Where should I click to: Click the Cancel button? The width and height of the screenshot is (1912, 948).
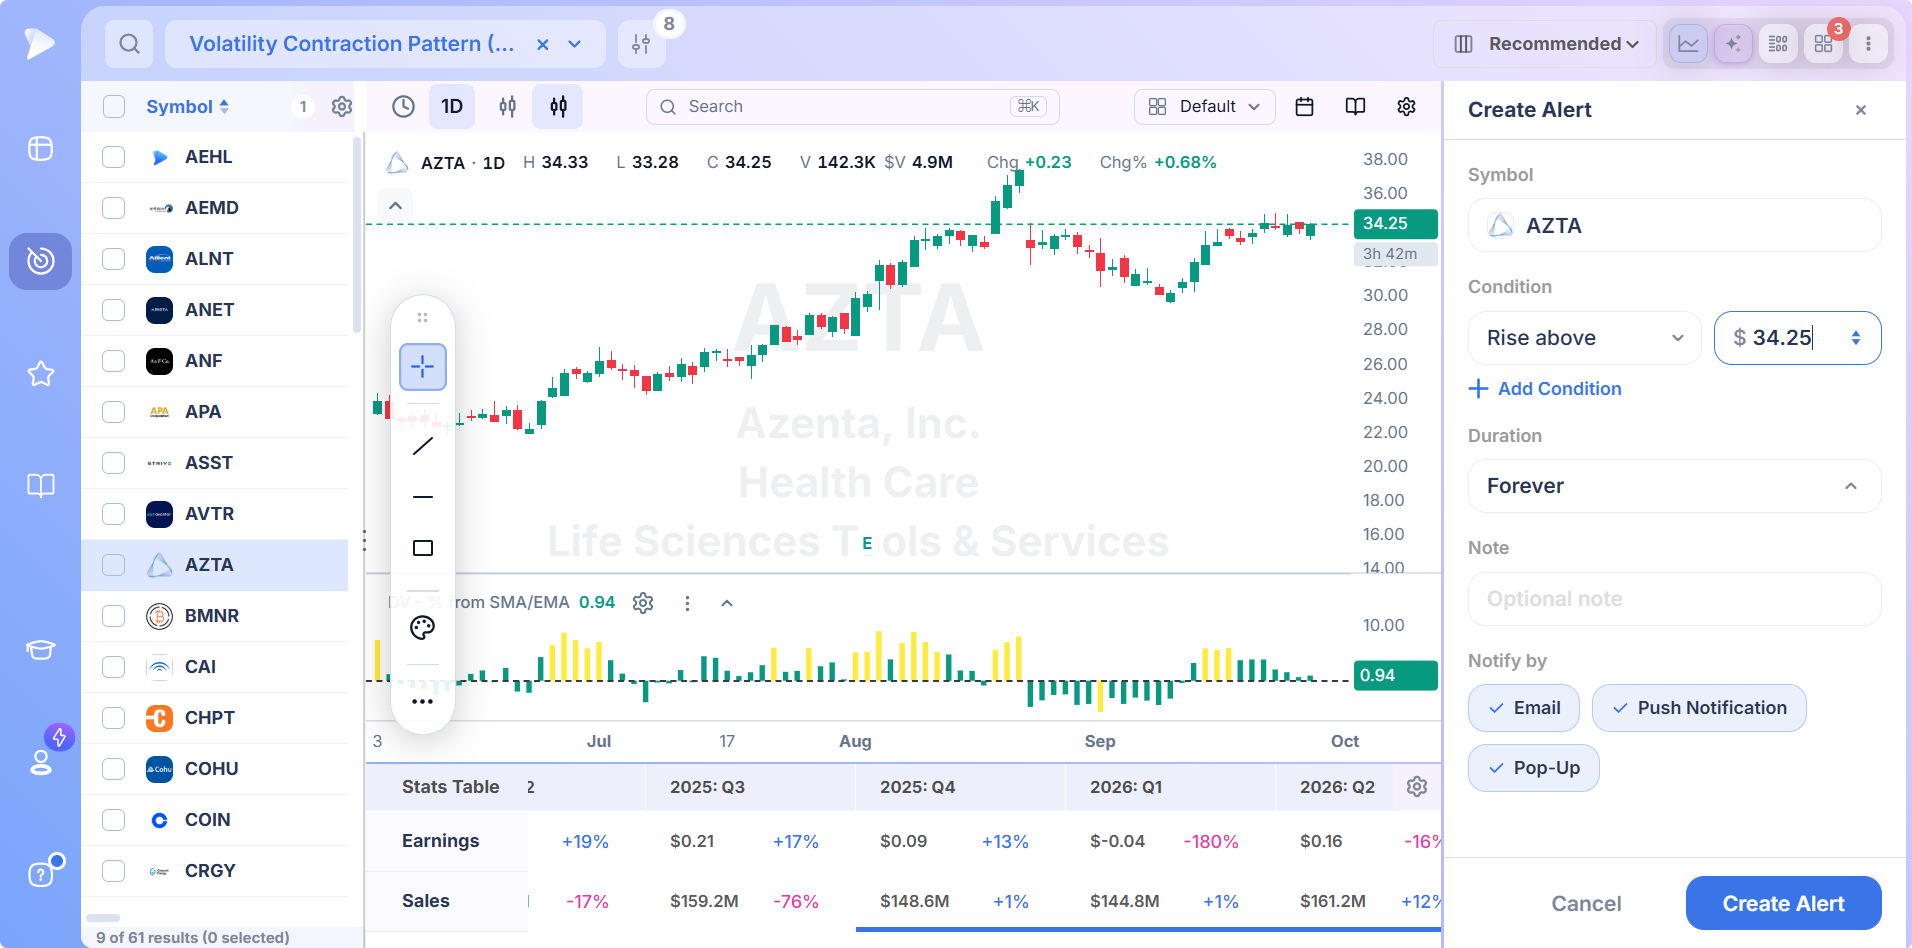pyautogui.click(x=1586, y=903)
